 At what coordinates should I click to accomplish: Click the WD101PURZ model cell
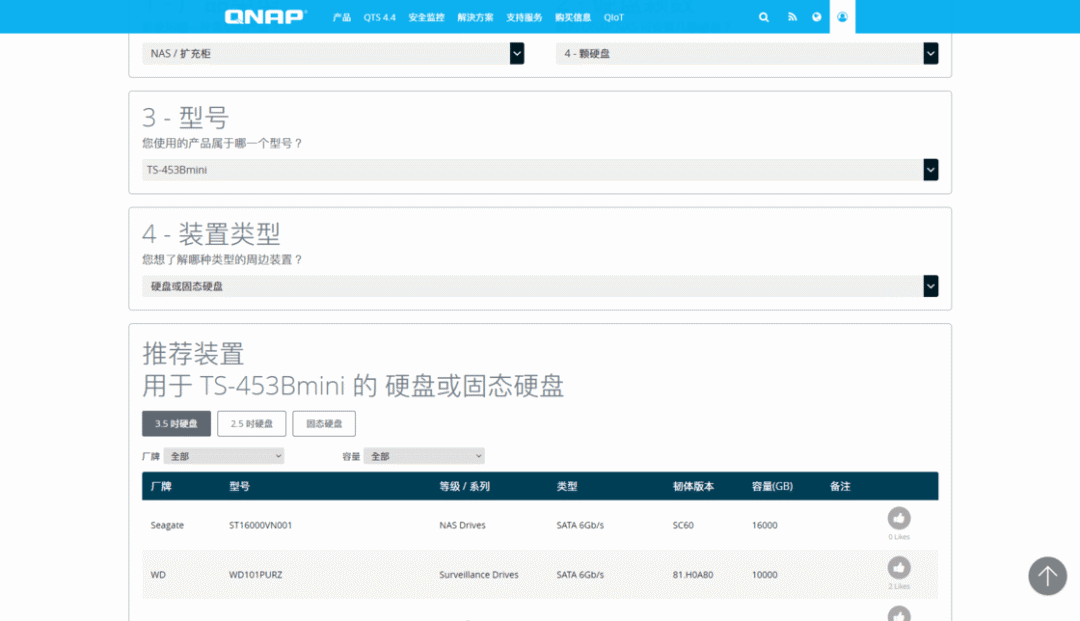[256, 575]
